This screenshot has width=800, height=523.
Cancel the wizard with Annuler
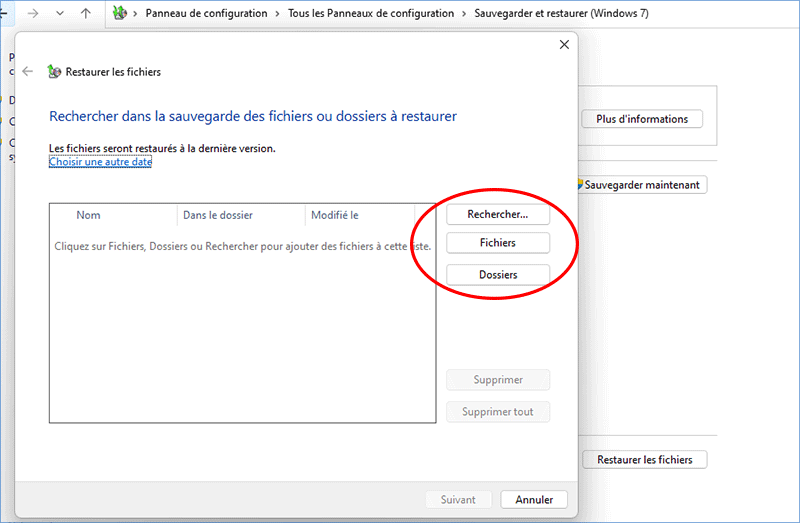pyautogui.click(x=534, y=500)
